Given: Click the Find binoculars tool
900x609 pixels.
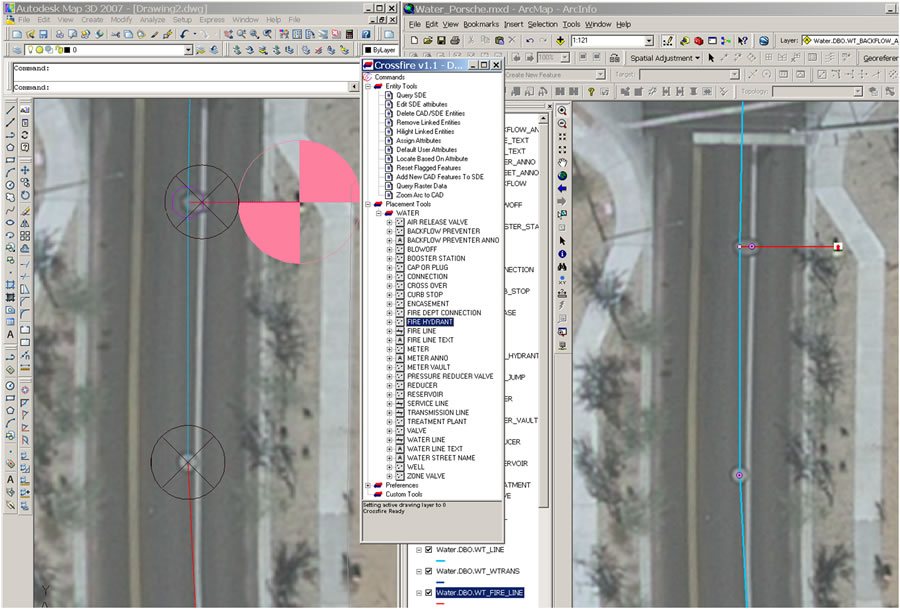Looking at the screenshot, I should [x=562, y=267].
